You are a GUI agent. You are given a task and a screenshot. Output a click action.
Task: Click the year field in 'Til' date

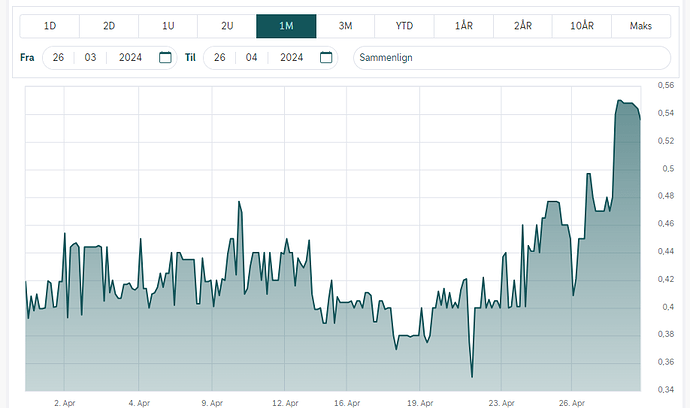tap(291, 58)
